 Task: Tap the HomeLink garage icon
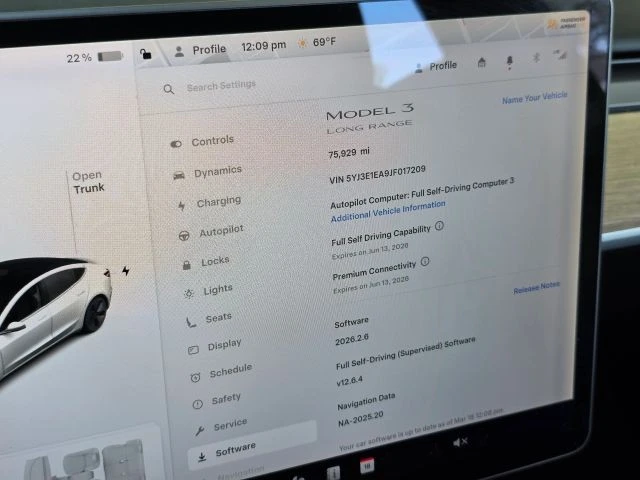point(482,62)
